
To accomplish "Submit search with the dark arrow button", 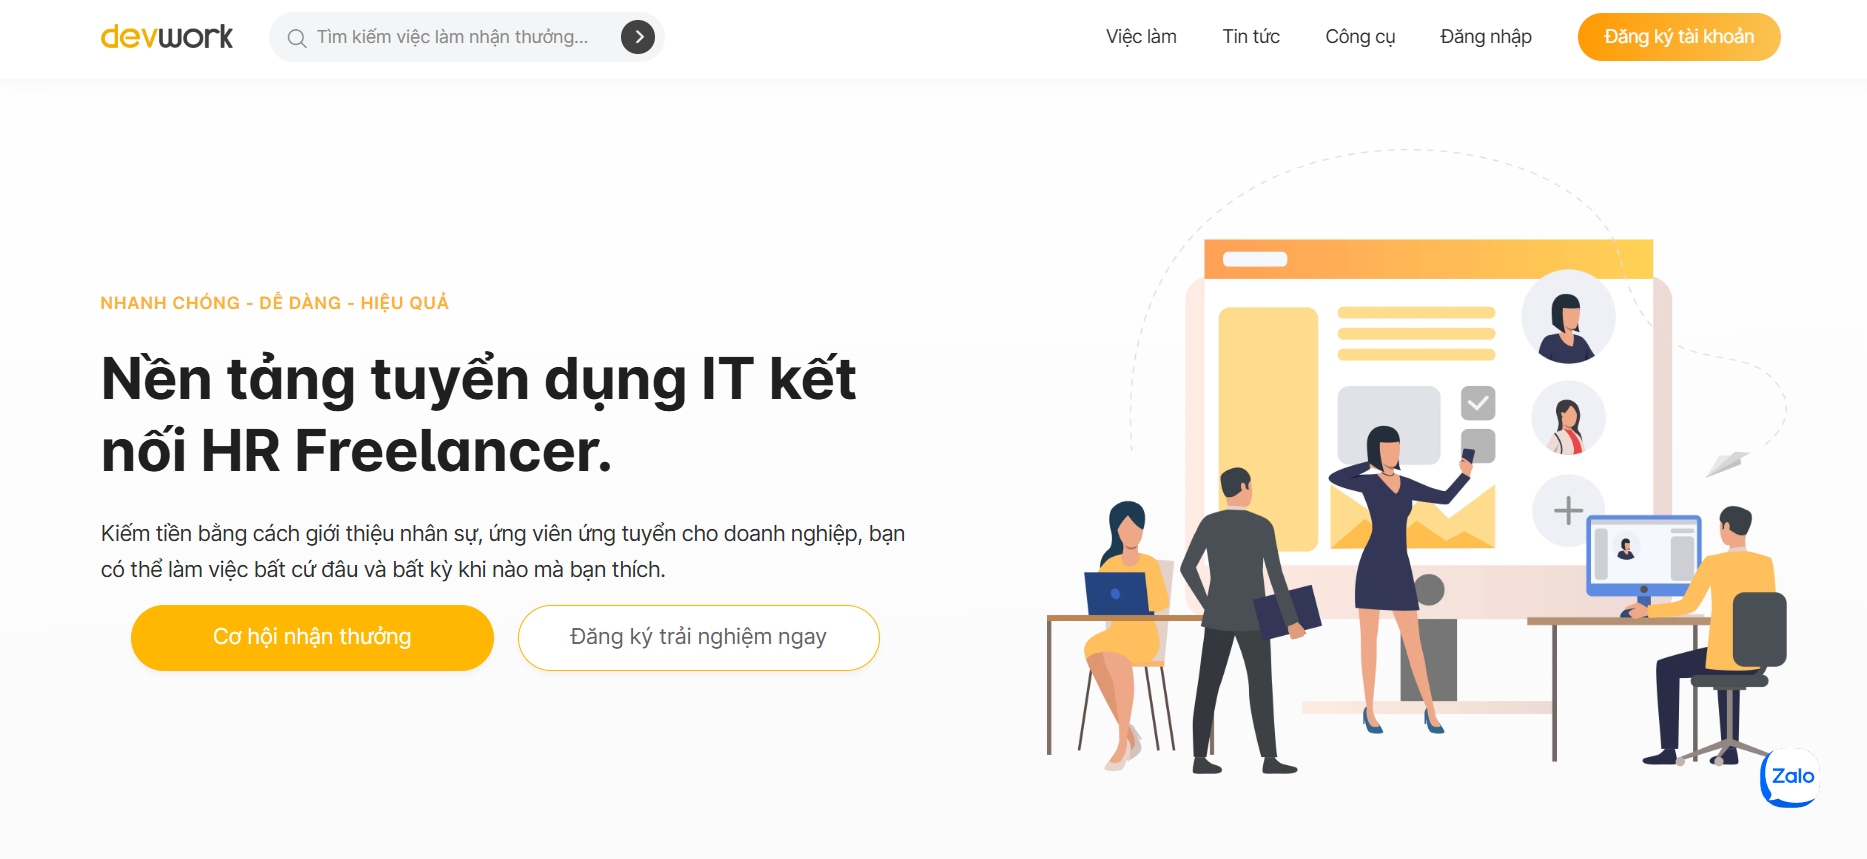I will coord(638,37).
